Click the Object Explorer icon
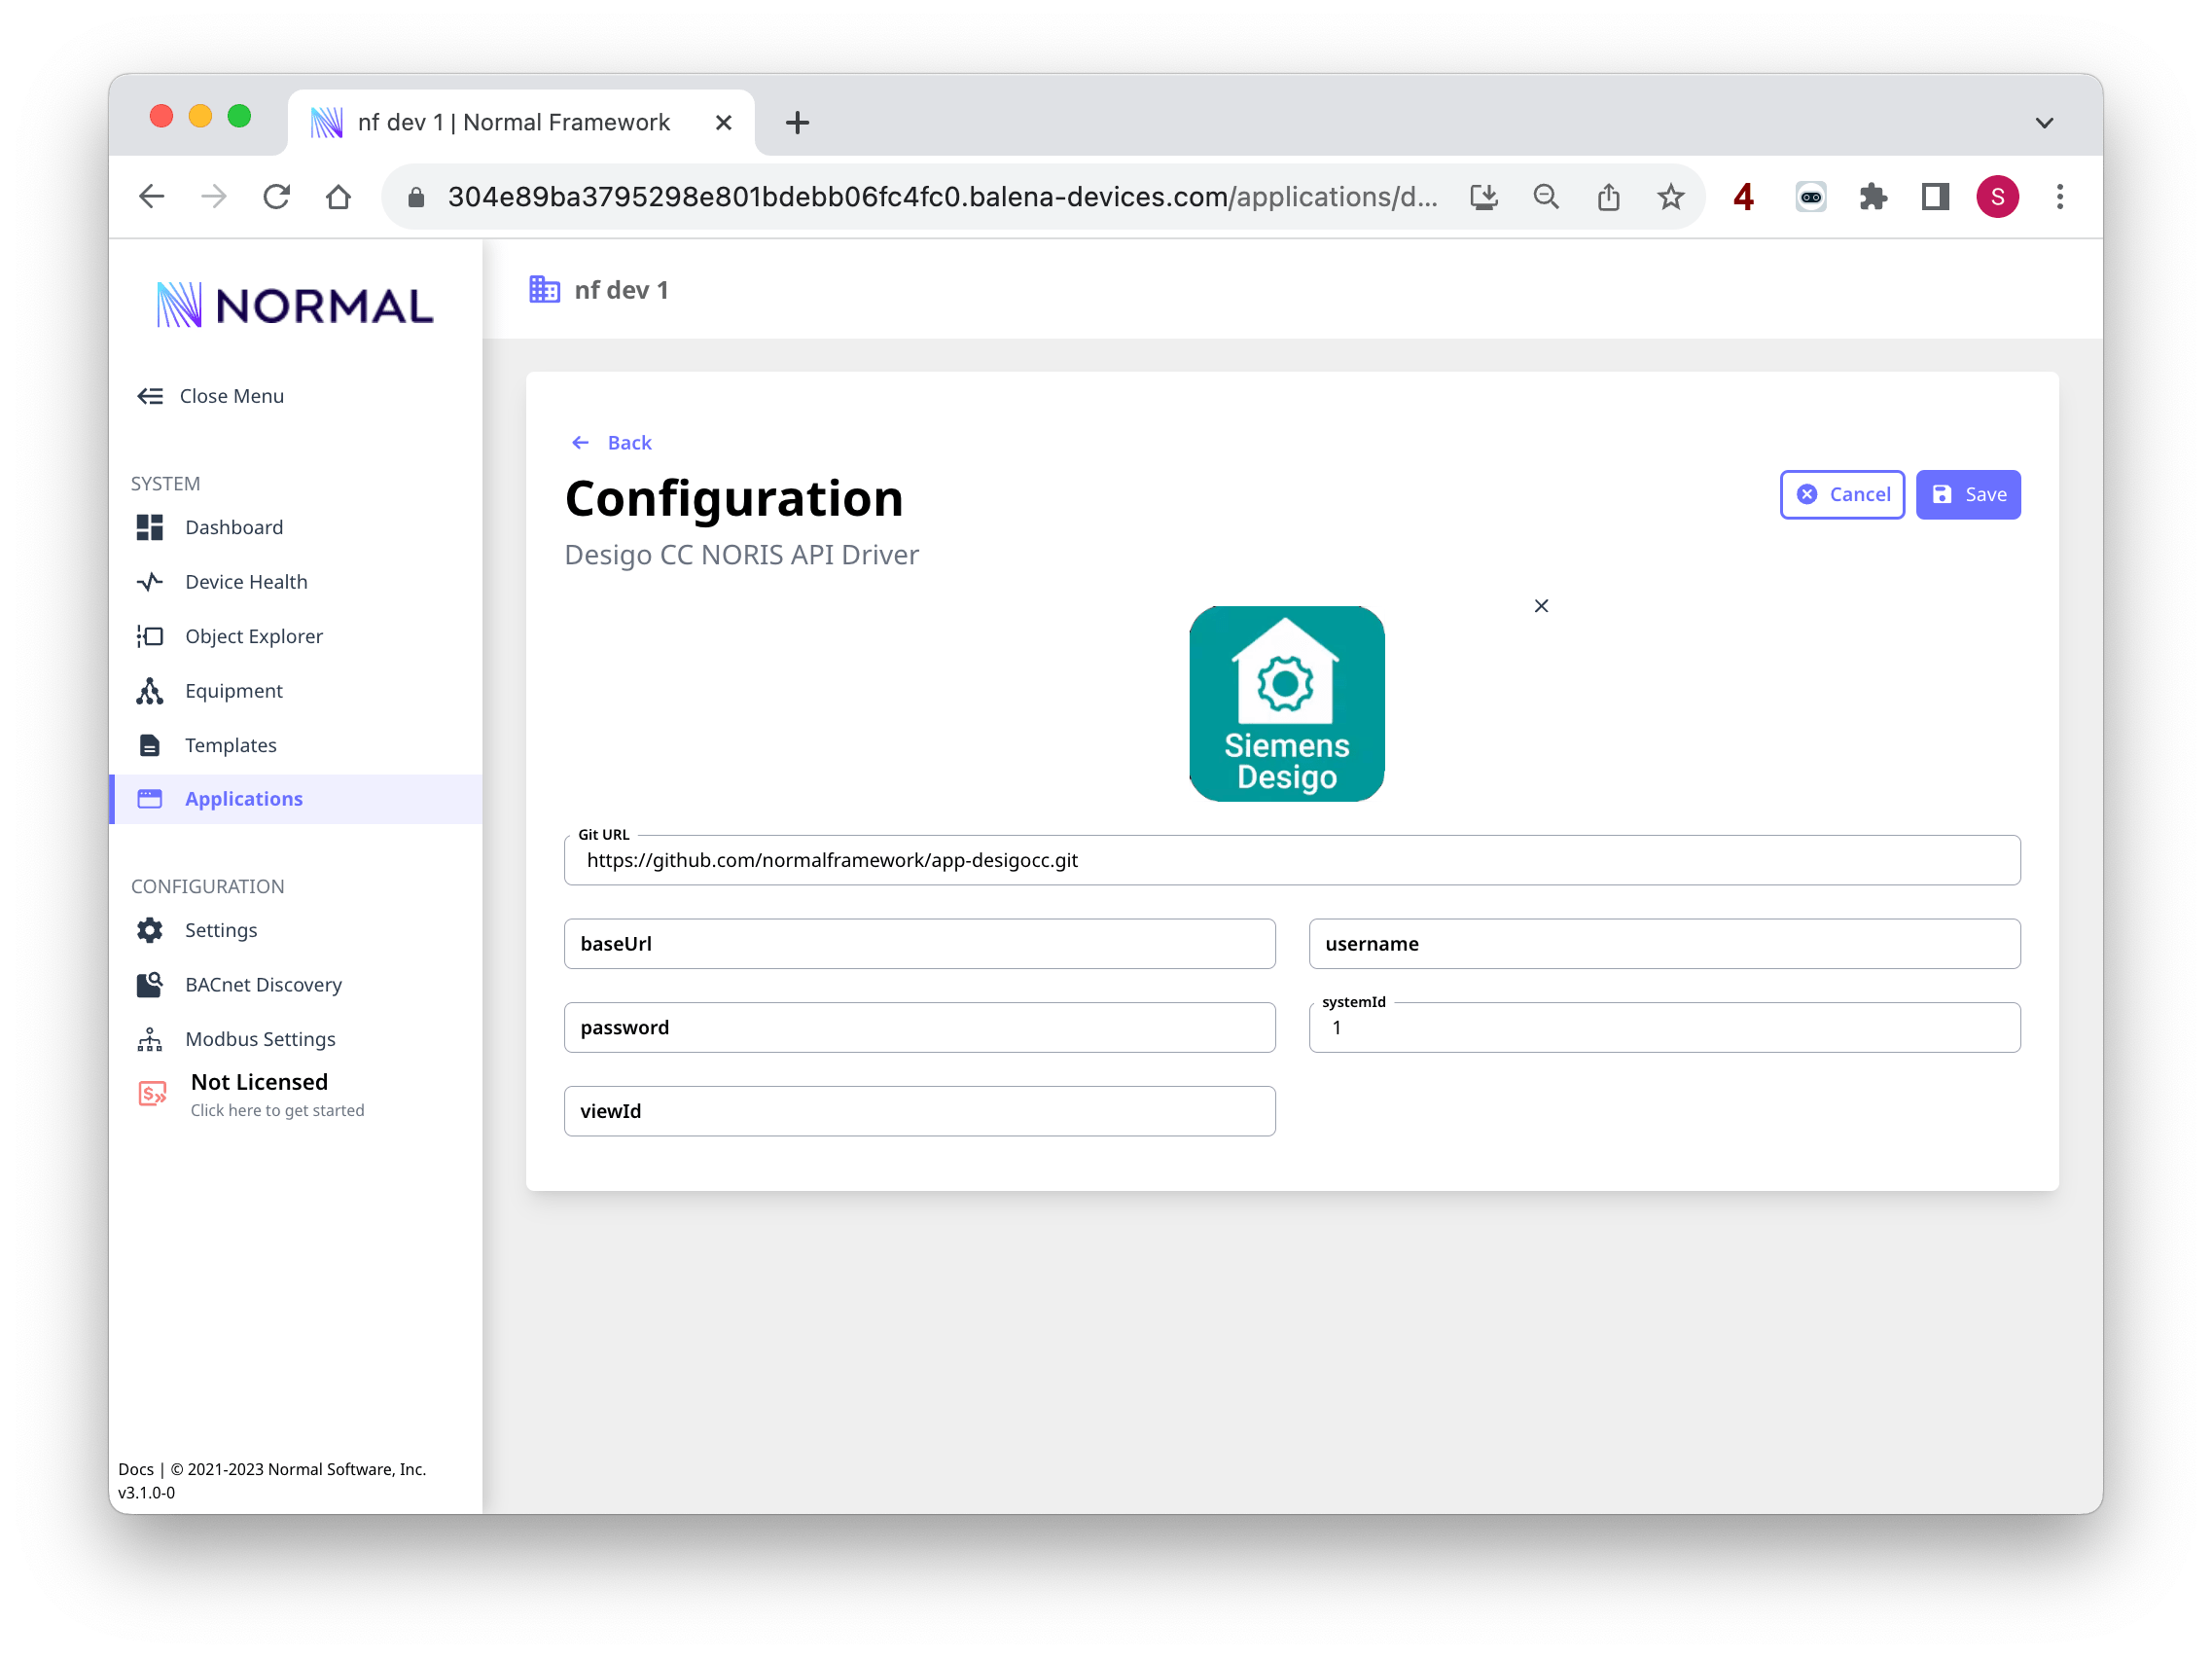The height and width of the screenshot is (1658, 2212). (150, 636)
